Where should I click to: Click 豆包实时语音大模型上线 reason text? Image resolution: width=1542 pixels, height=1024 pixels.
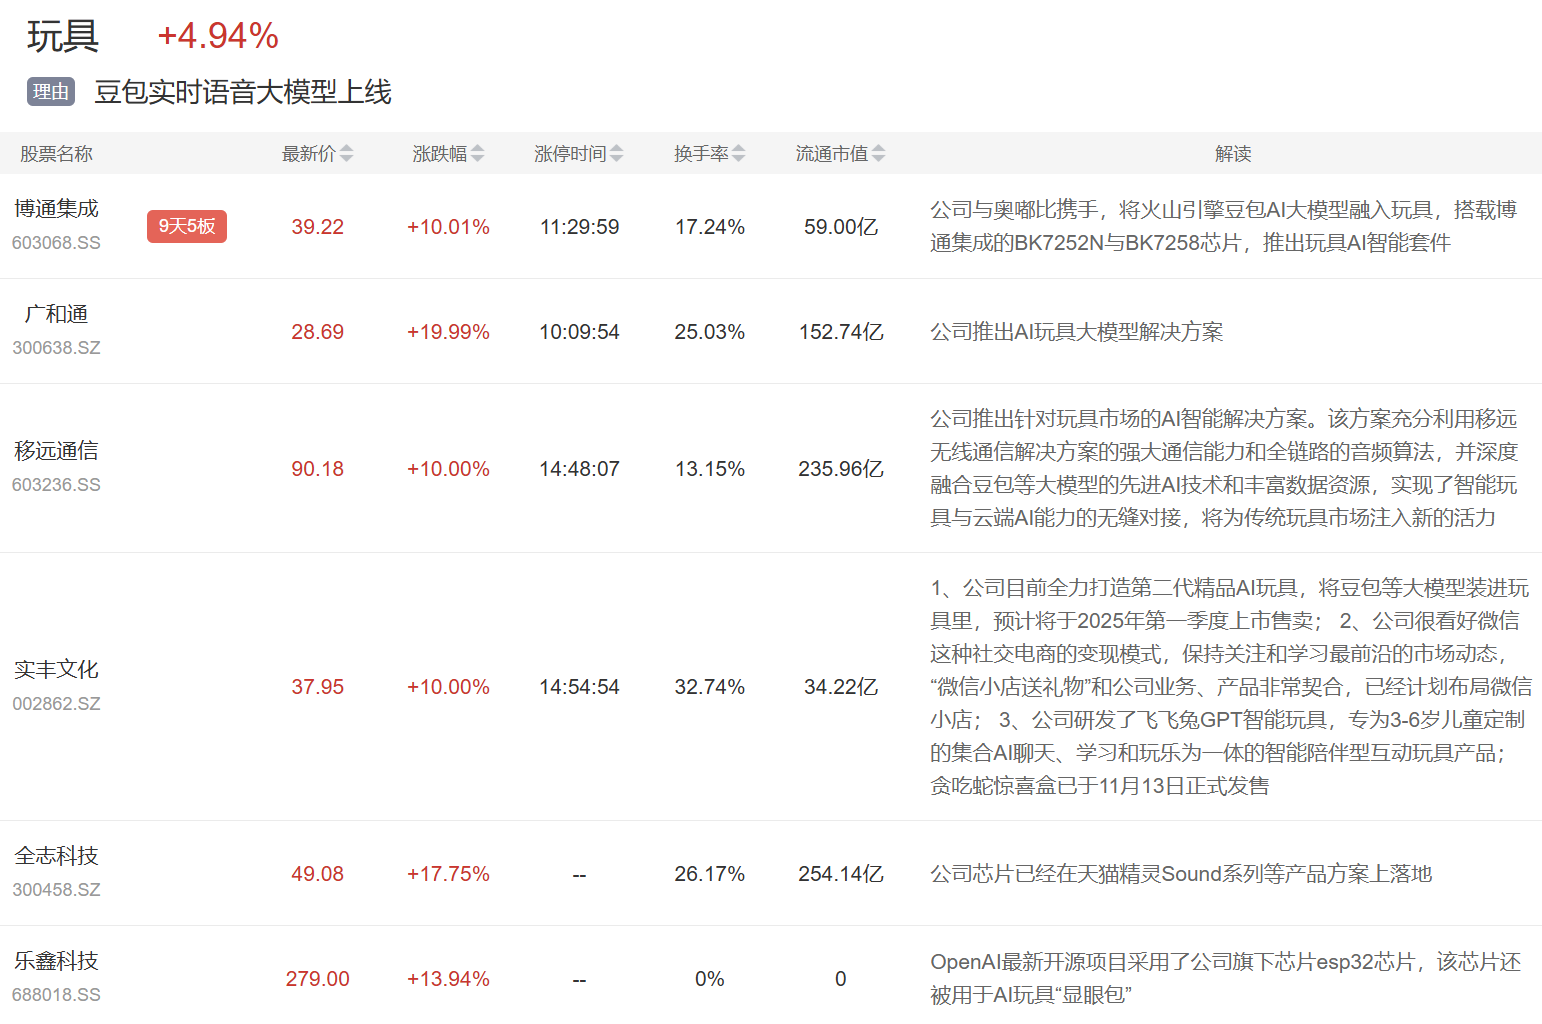[243, 92]
